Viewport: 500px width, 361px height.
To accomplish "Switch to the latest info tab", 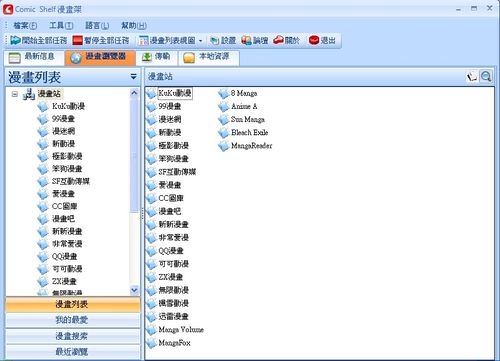I will pyautogui.click(x=34, y=57).
